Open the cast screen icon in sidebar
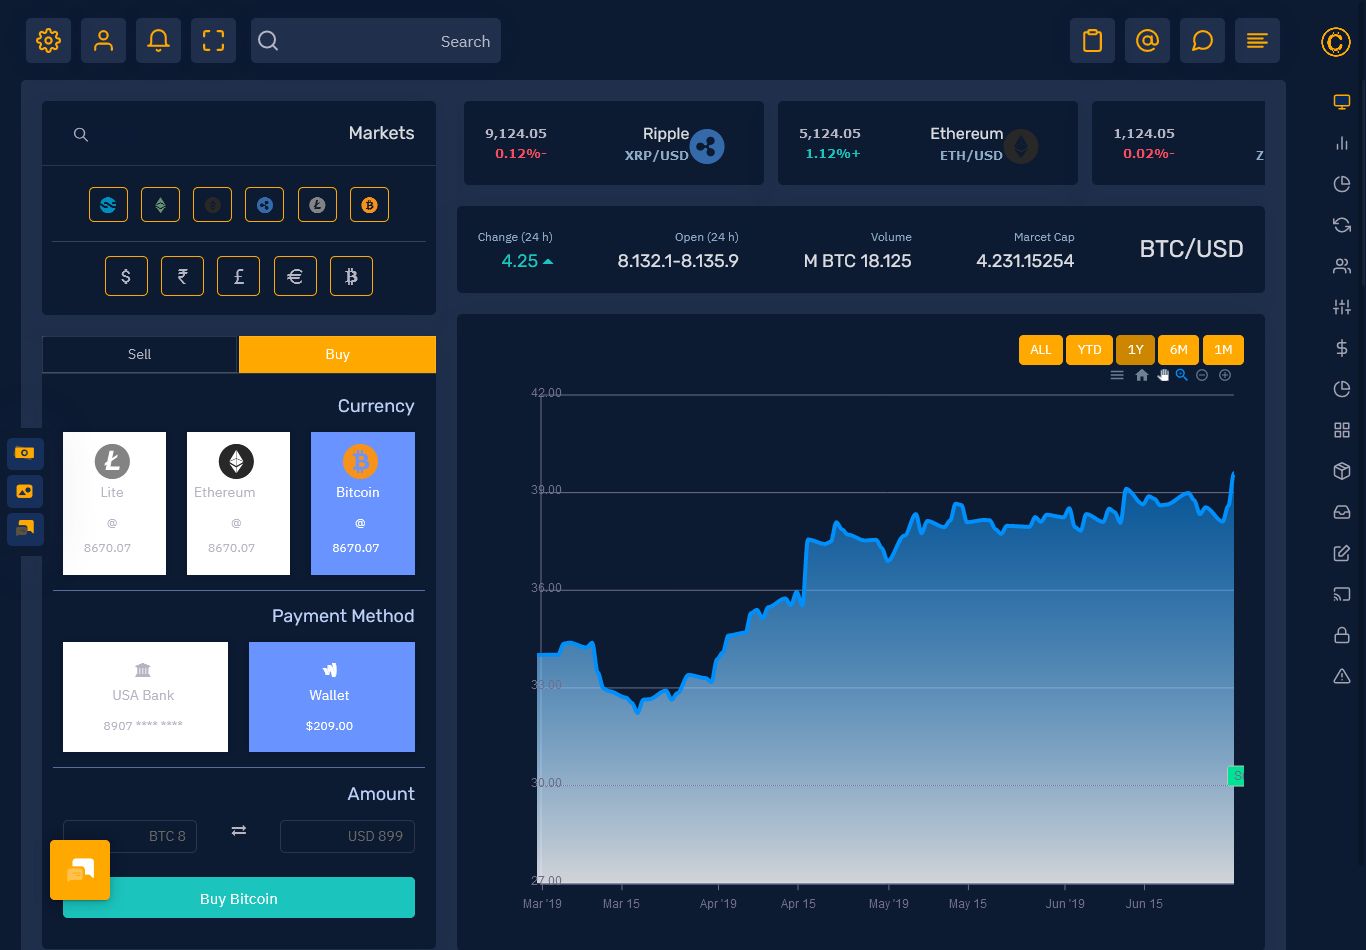 (1342, 594)
